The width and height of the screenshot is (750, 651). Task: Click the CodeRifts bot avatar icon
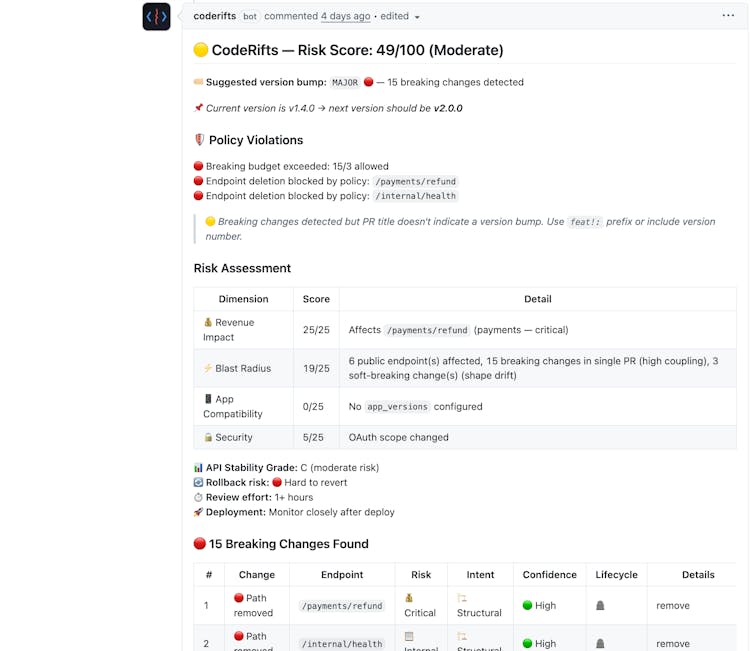[x=157, y=16]
